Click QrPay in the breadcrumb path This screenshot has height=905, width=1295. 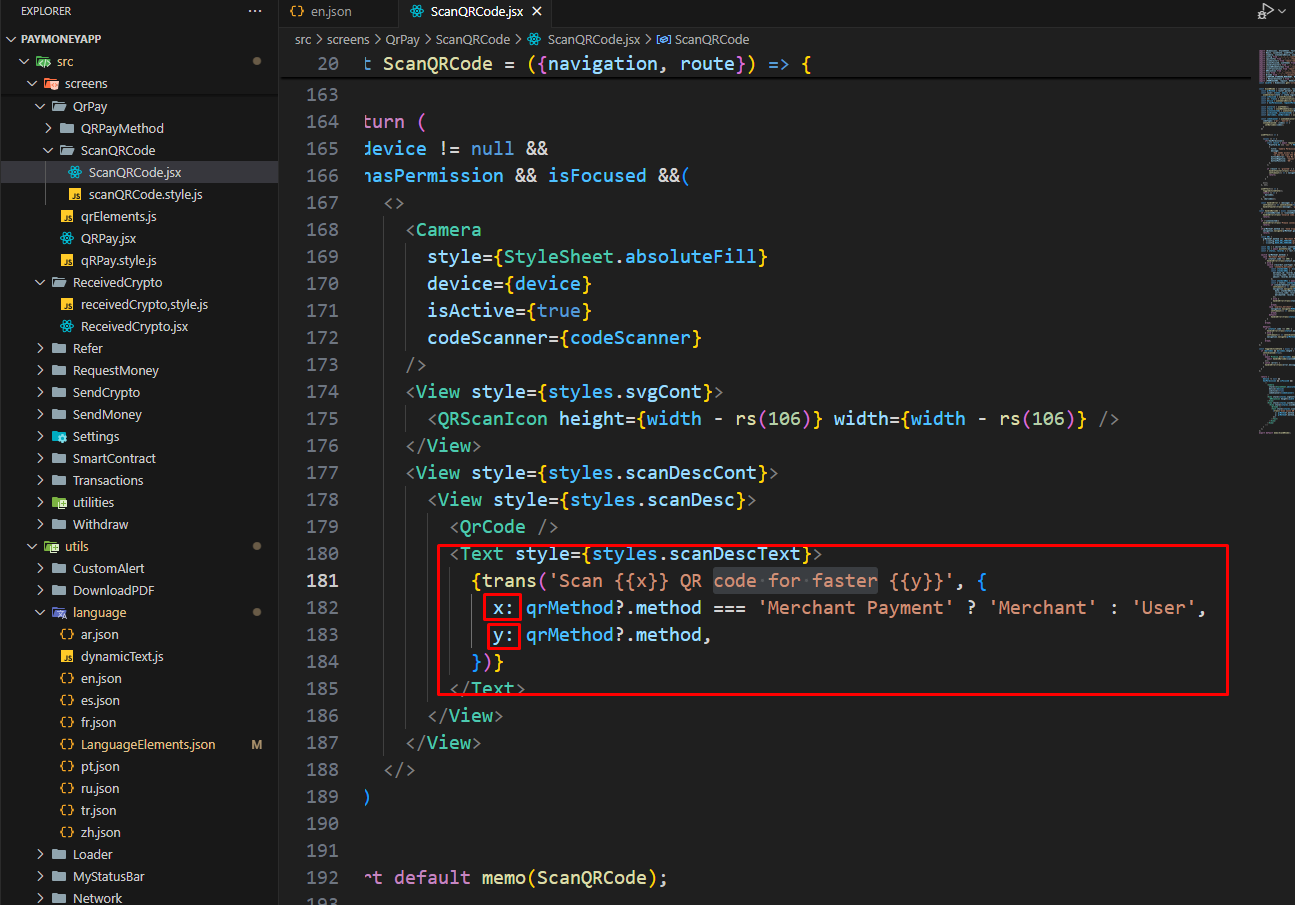point(401,40)
